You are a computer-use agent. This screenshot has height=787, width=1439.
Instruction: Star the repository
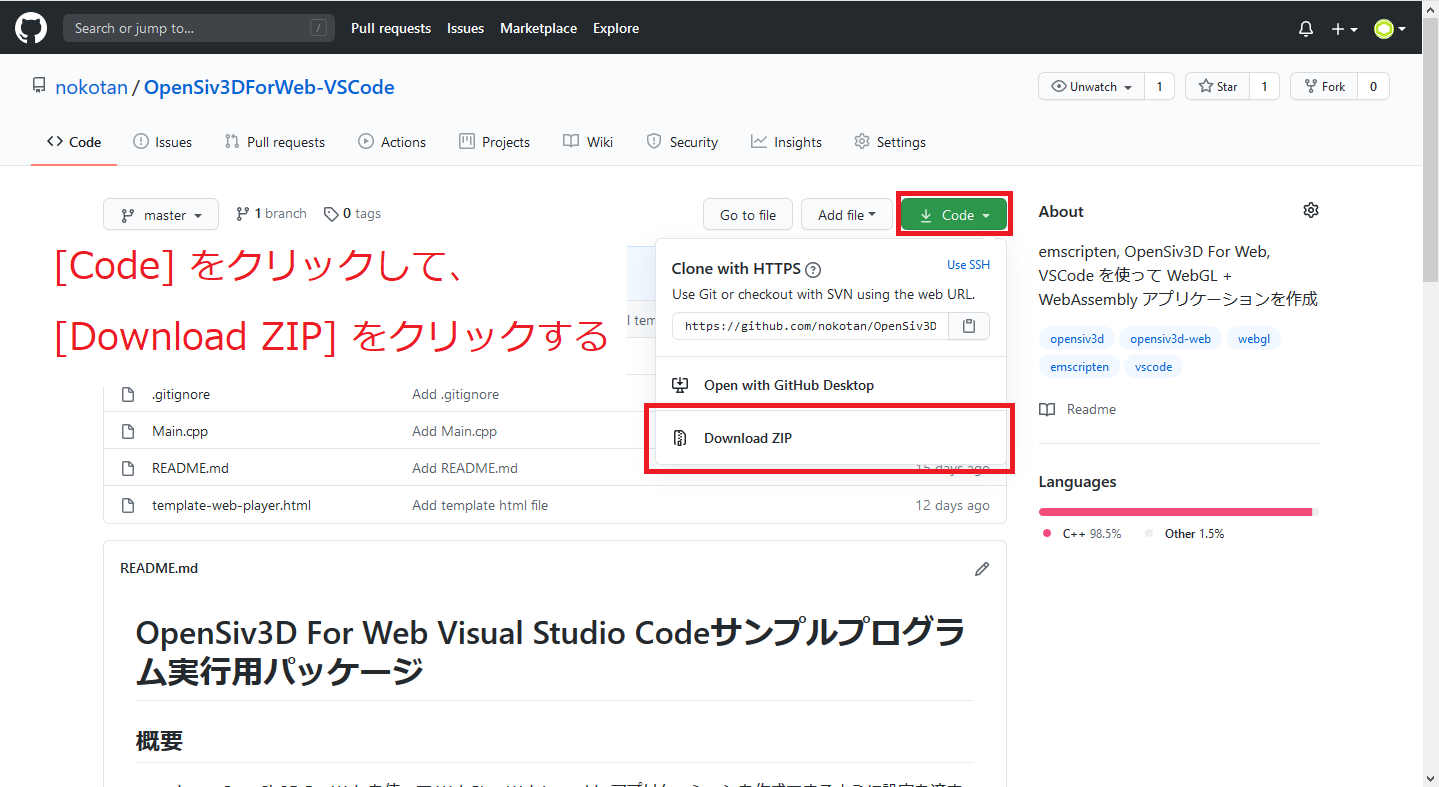click(1218, 87)
